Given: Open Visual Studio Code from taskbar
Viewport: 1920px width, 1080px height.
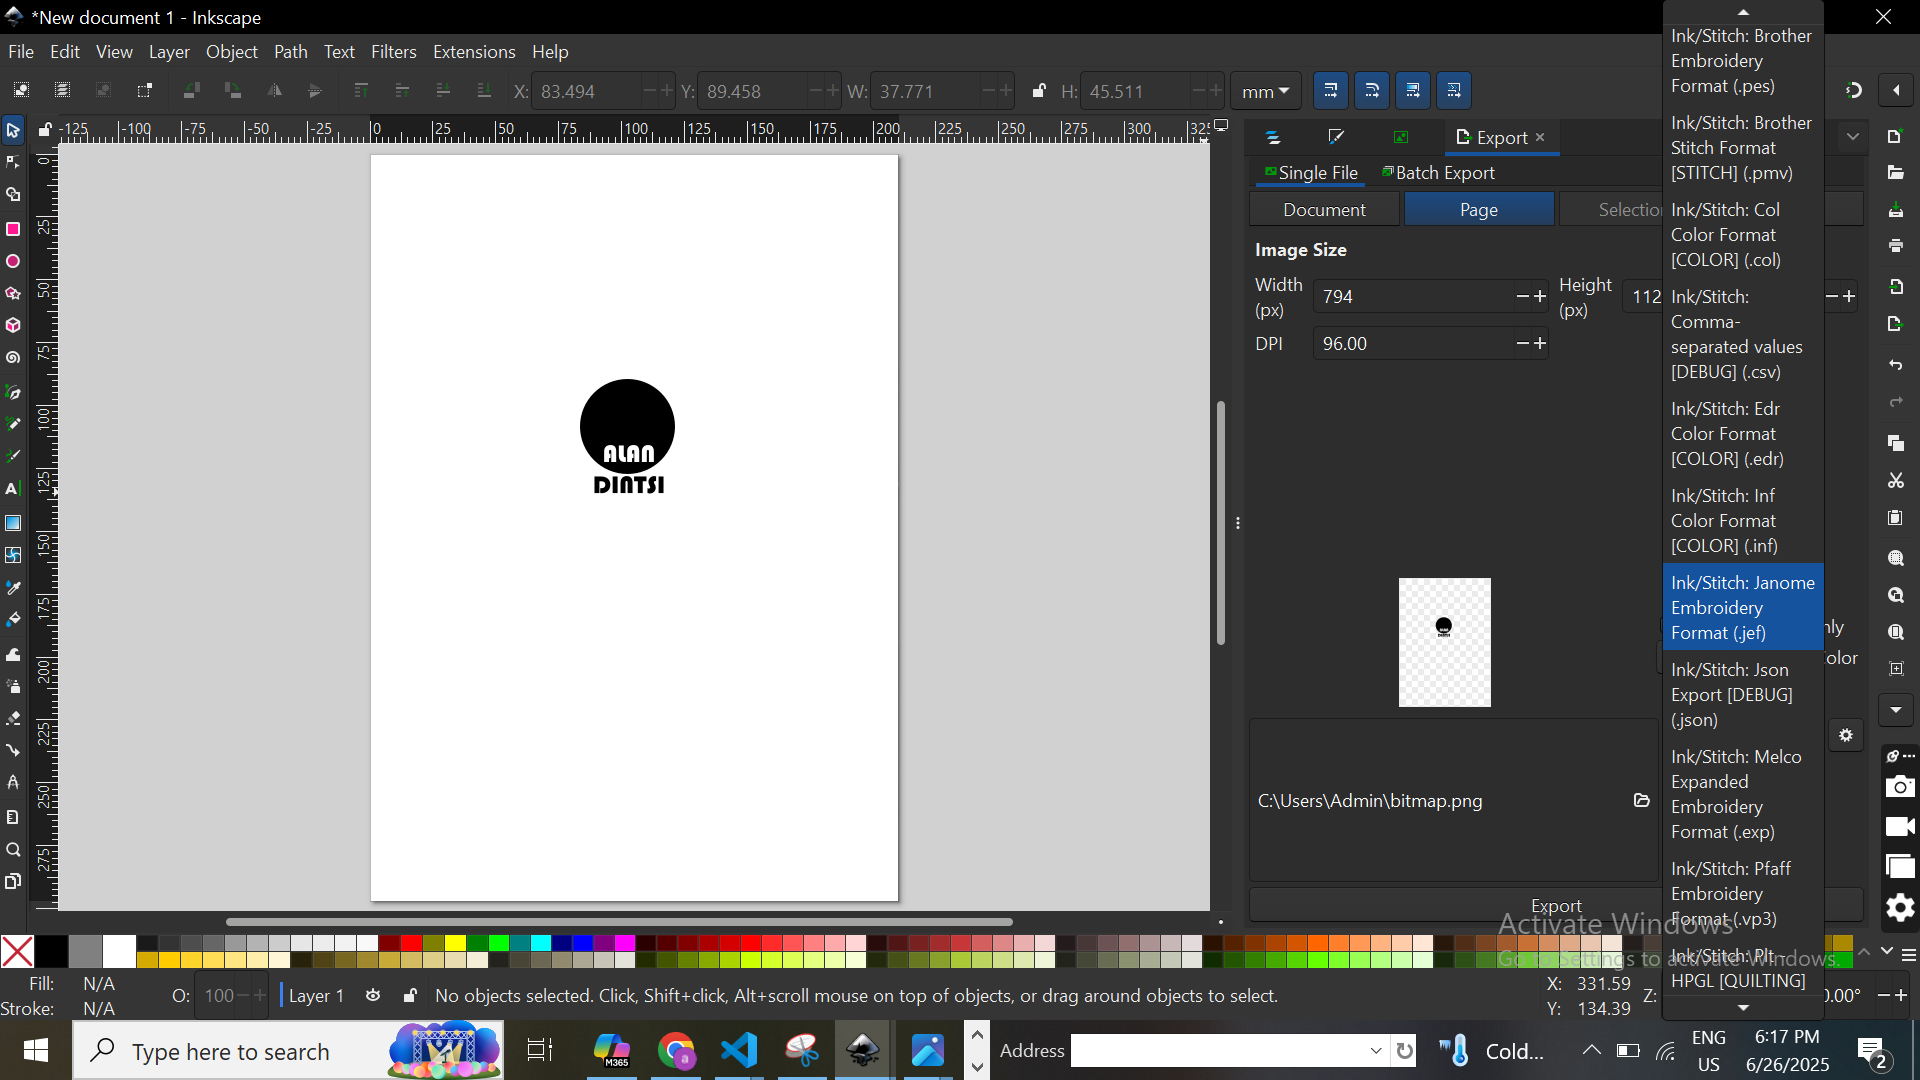Looking at the screenshot, I should (x=739, y=1051).
